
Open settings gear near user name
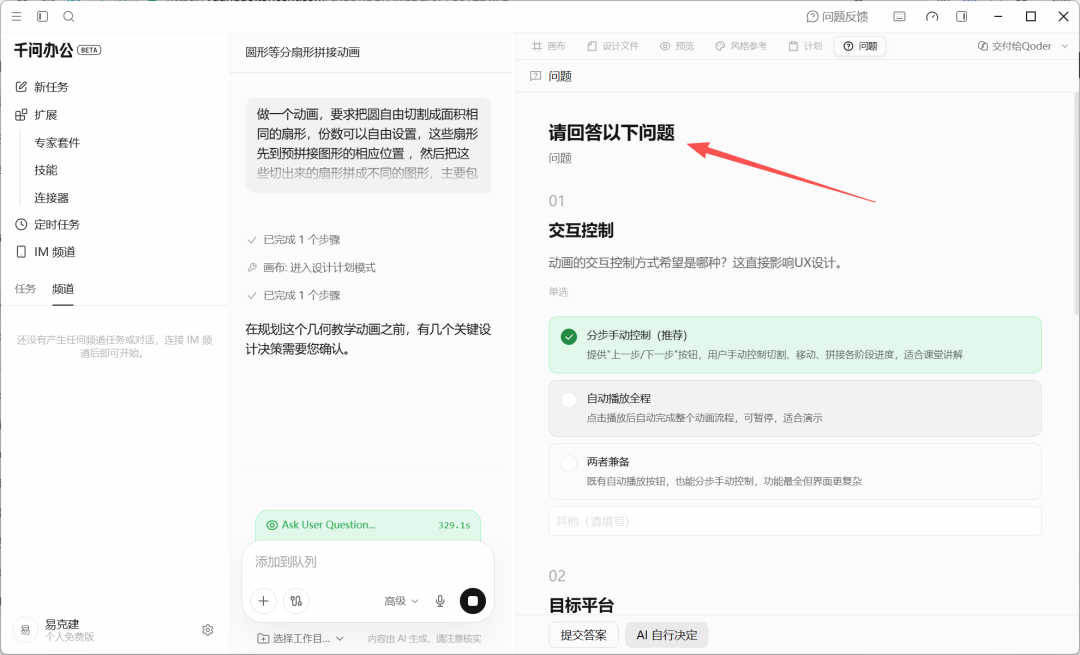pos(207,630)
